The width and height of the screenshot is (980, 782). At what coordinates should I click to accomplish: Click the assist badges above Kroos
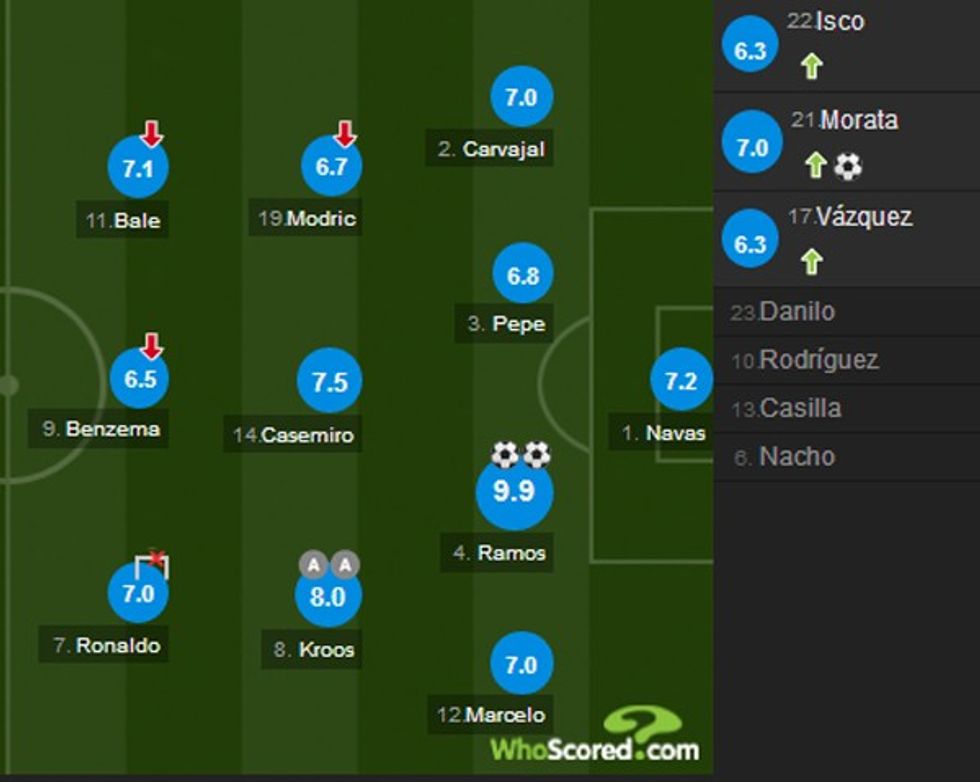pos(329,566)
